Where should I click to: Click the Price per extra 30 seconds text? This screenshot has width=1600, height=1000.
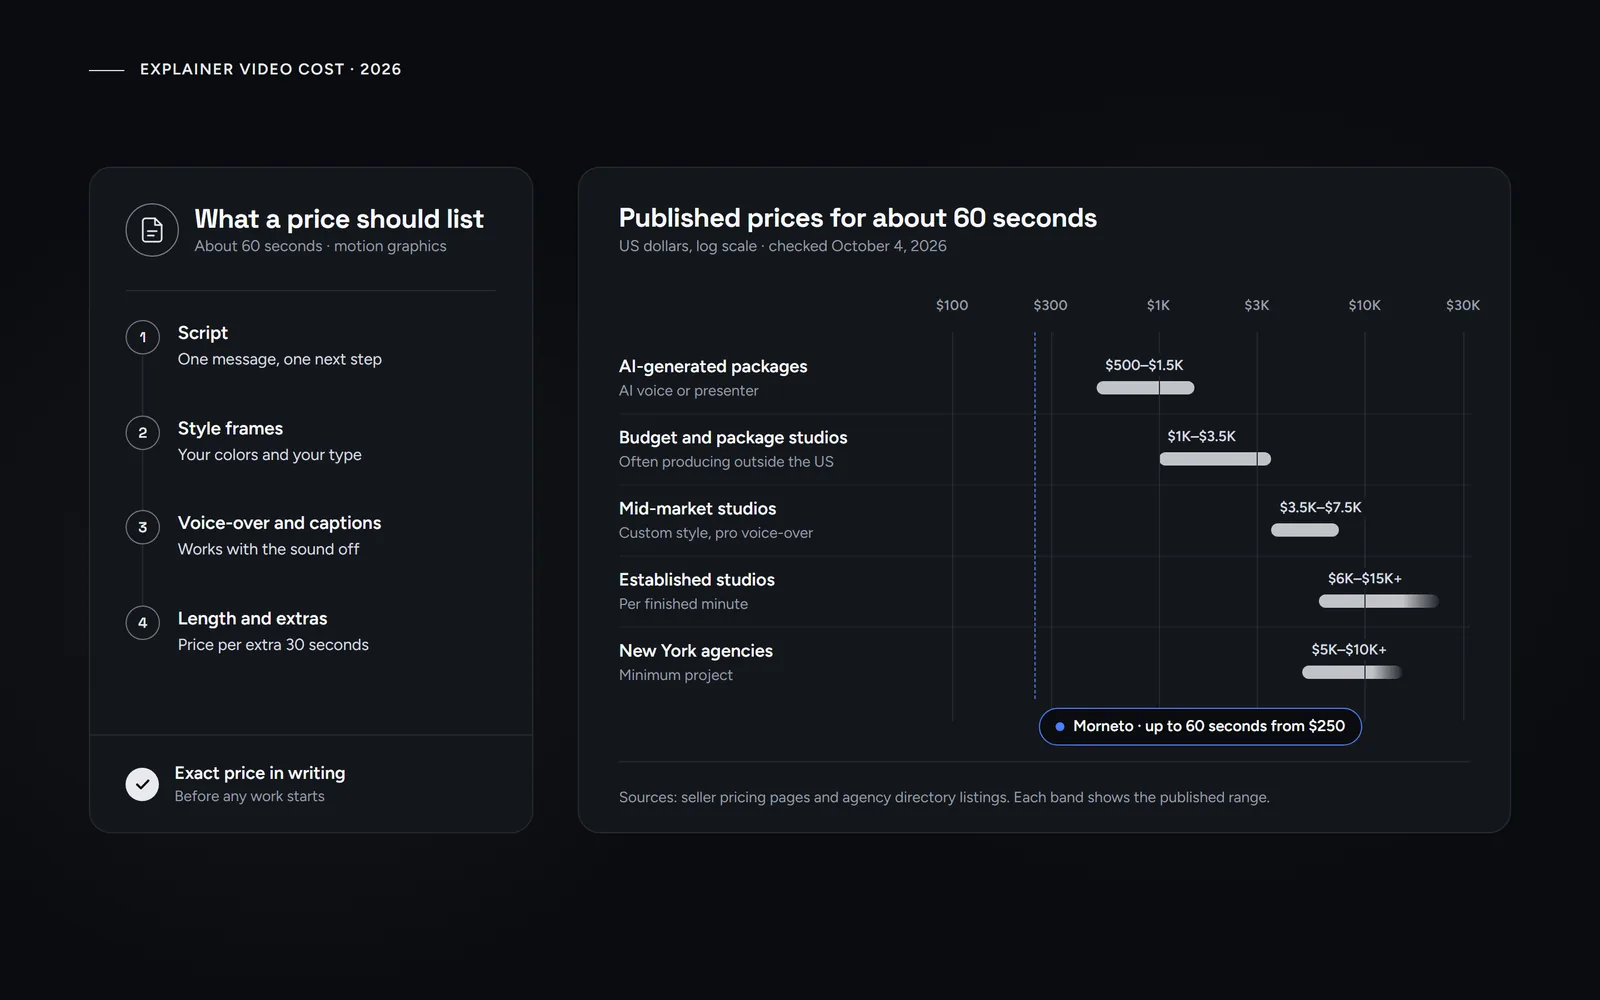point(273,645)
